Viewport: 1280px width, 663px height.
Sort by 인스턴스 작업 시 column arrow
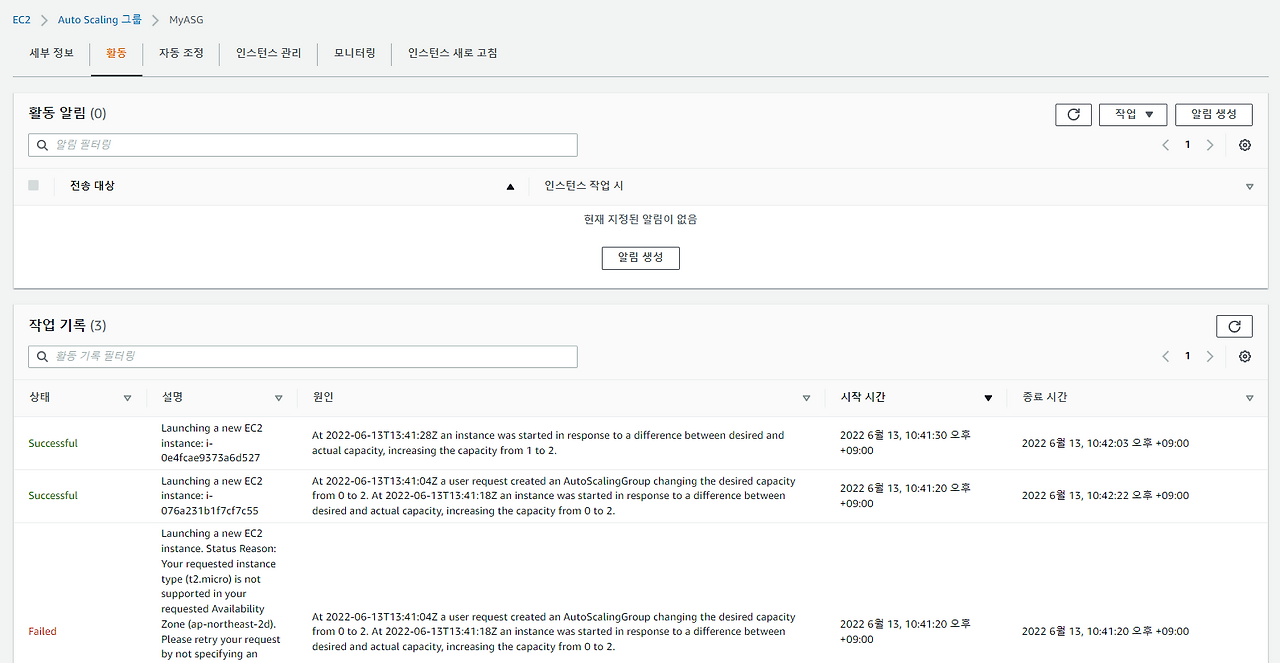(1250, 187)
